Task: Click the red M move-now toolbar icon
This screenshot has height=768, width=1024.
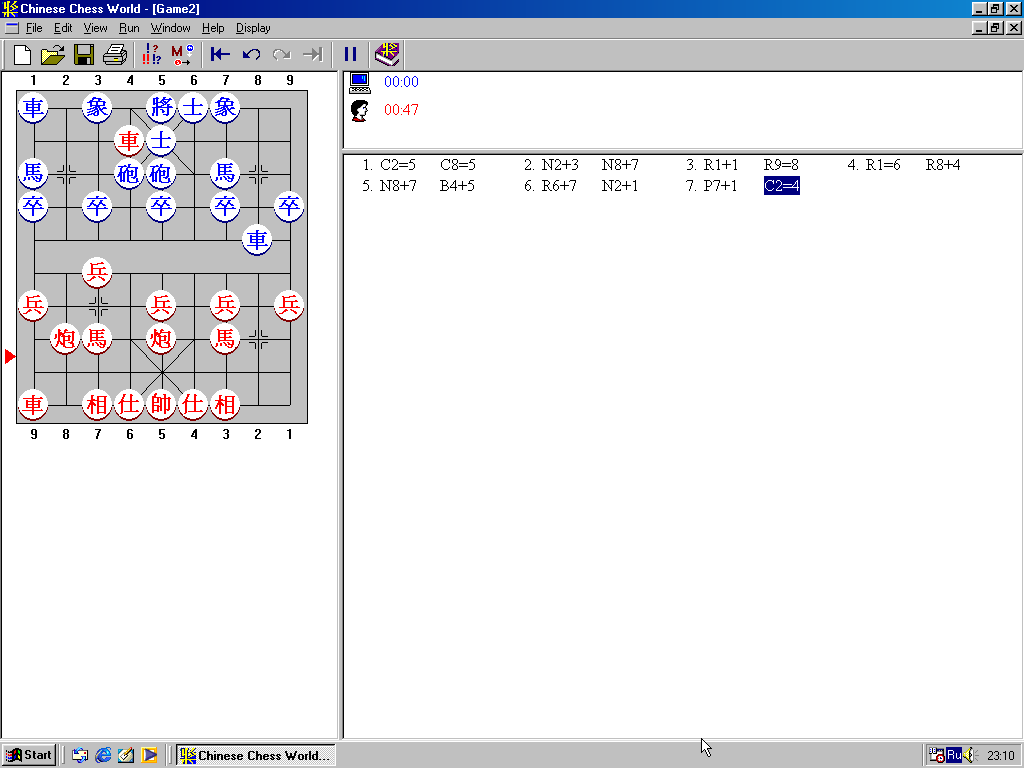Action: 182,54
